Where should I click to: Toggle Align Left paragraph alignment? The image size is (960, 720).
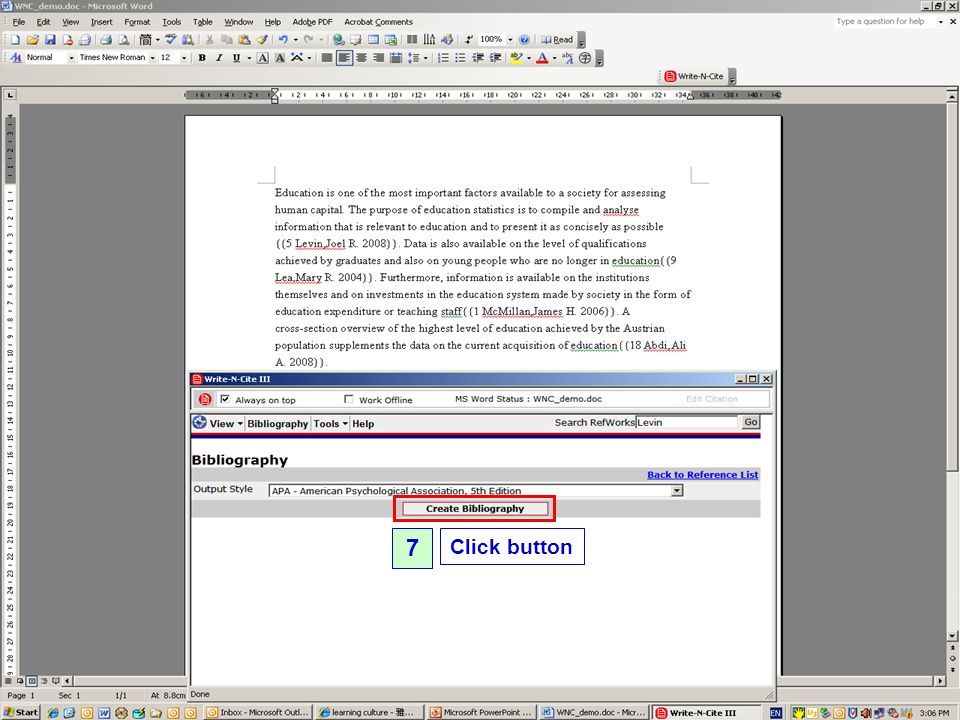click(x=344, y=58)
